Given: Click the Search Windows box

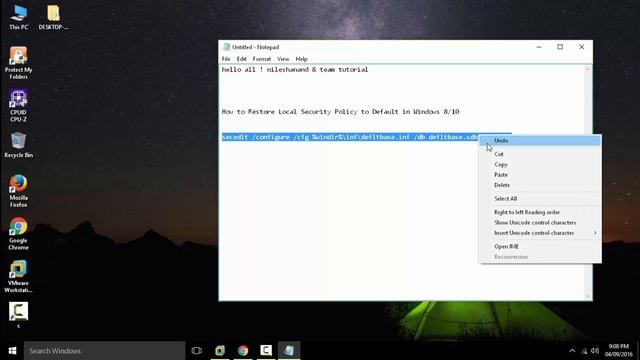Looking at the screenshot, I should pyautogui.click(x=104, y=351).
